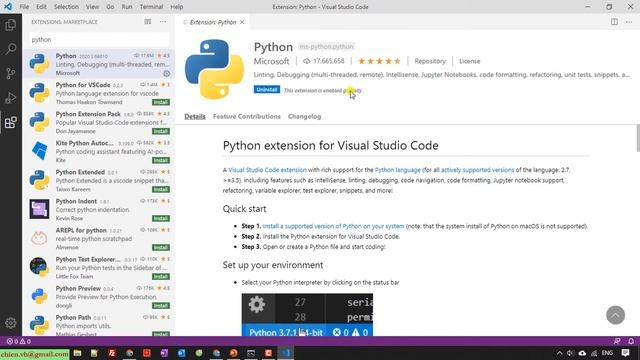640x360 pixels.
Task: Open the Explorer view in activity bar
Action: pos(11,25)
